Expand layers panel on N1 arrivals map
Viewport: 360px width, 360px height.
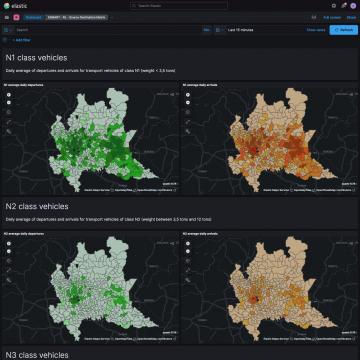coord(352,95)
